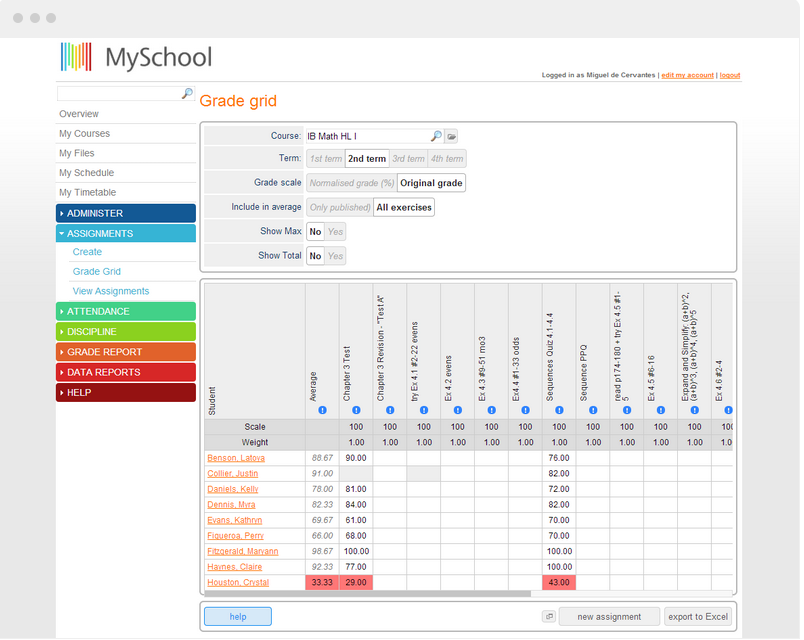The width and height of the screenshot is (804, 640).
Task: Click info icon under Expand and Simplify column
Action: click(x=694, y=410)
